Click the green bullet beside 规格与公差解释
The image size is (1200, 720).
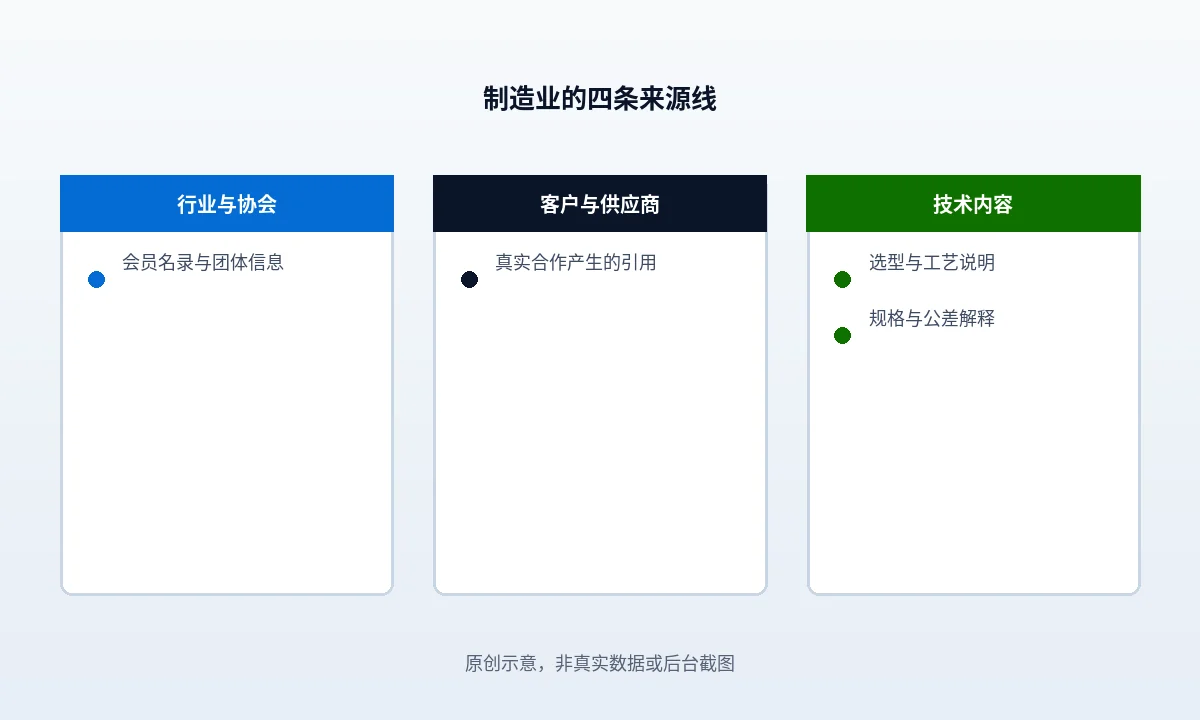coord(842,335)
